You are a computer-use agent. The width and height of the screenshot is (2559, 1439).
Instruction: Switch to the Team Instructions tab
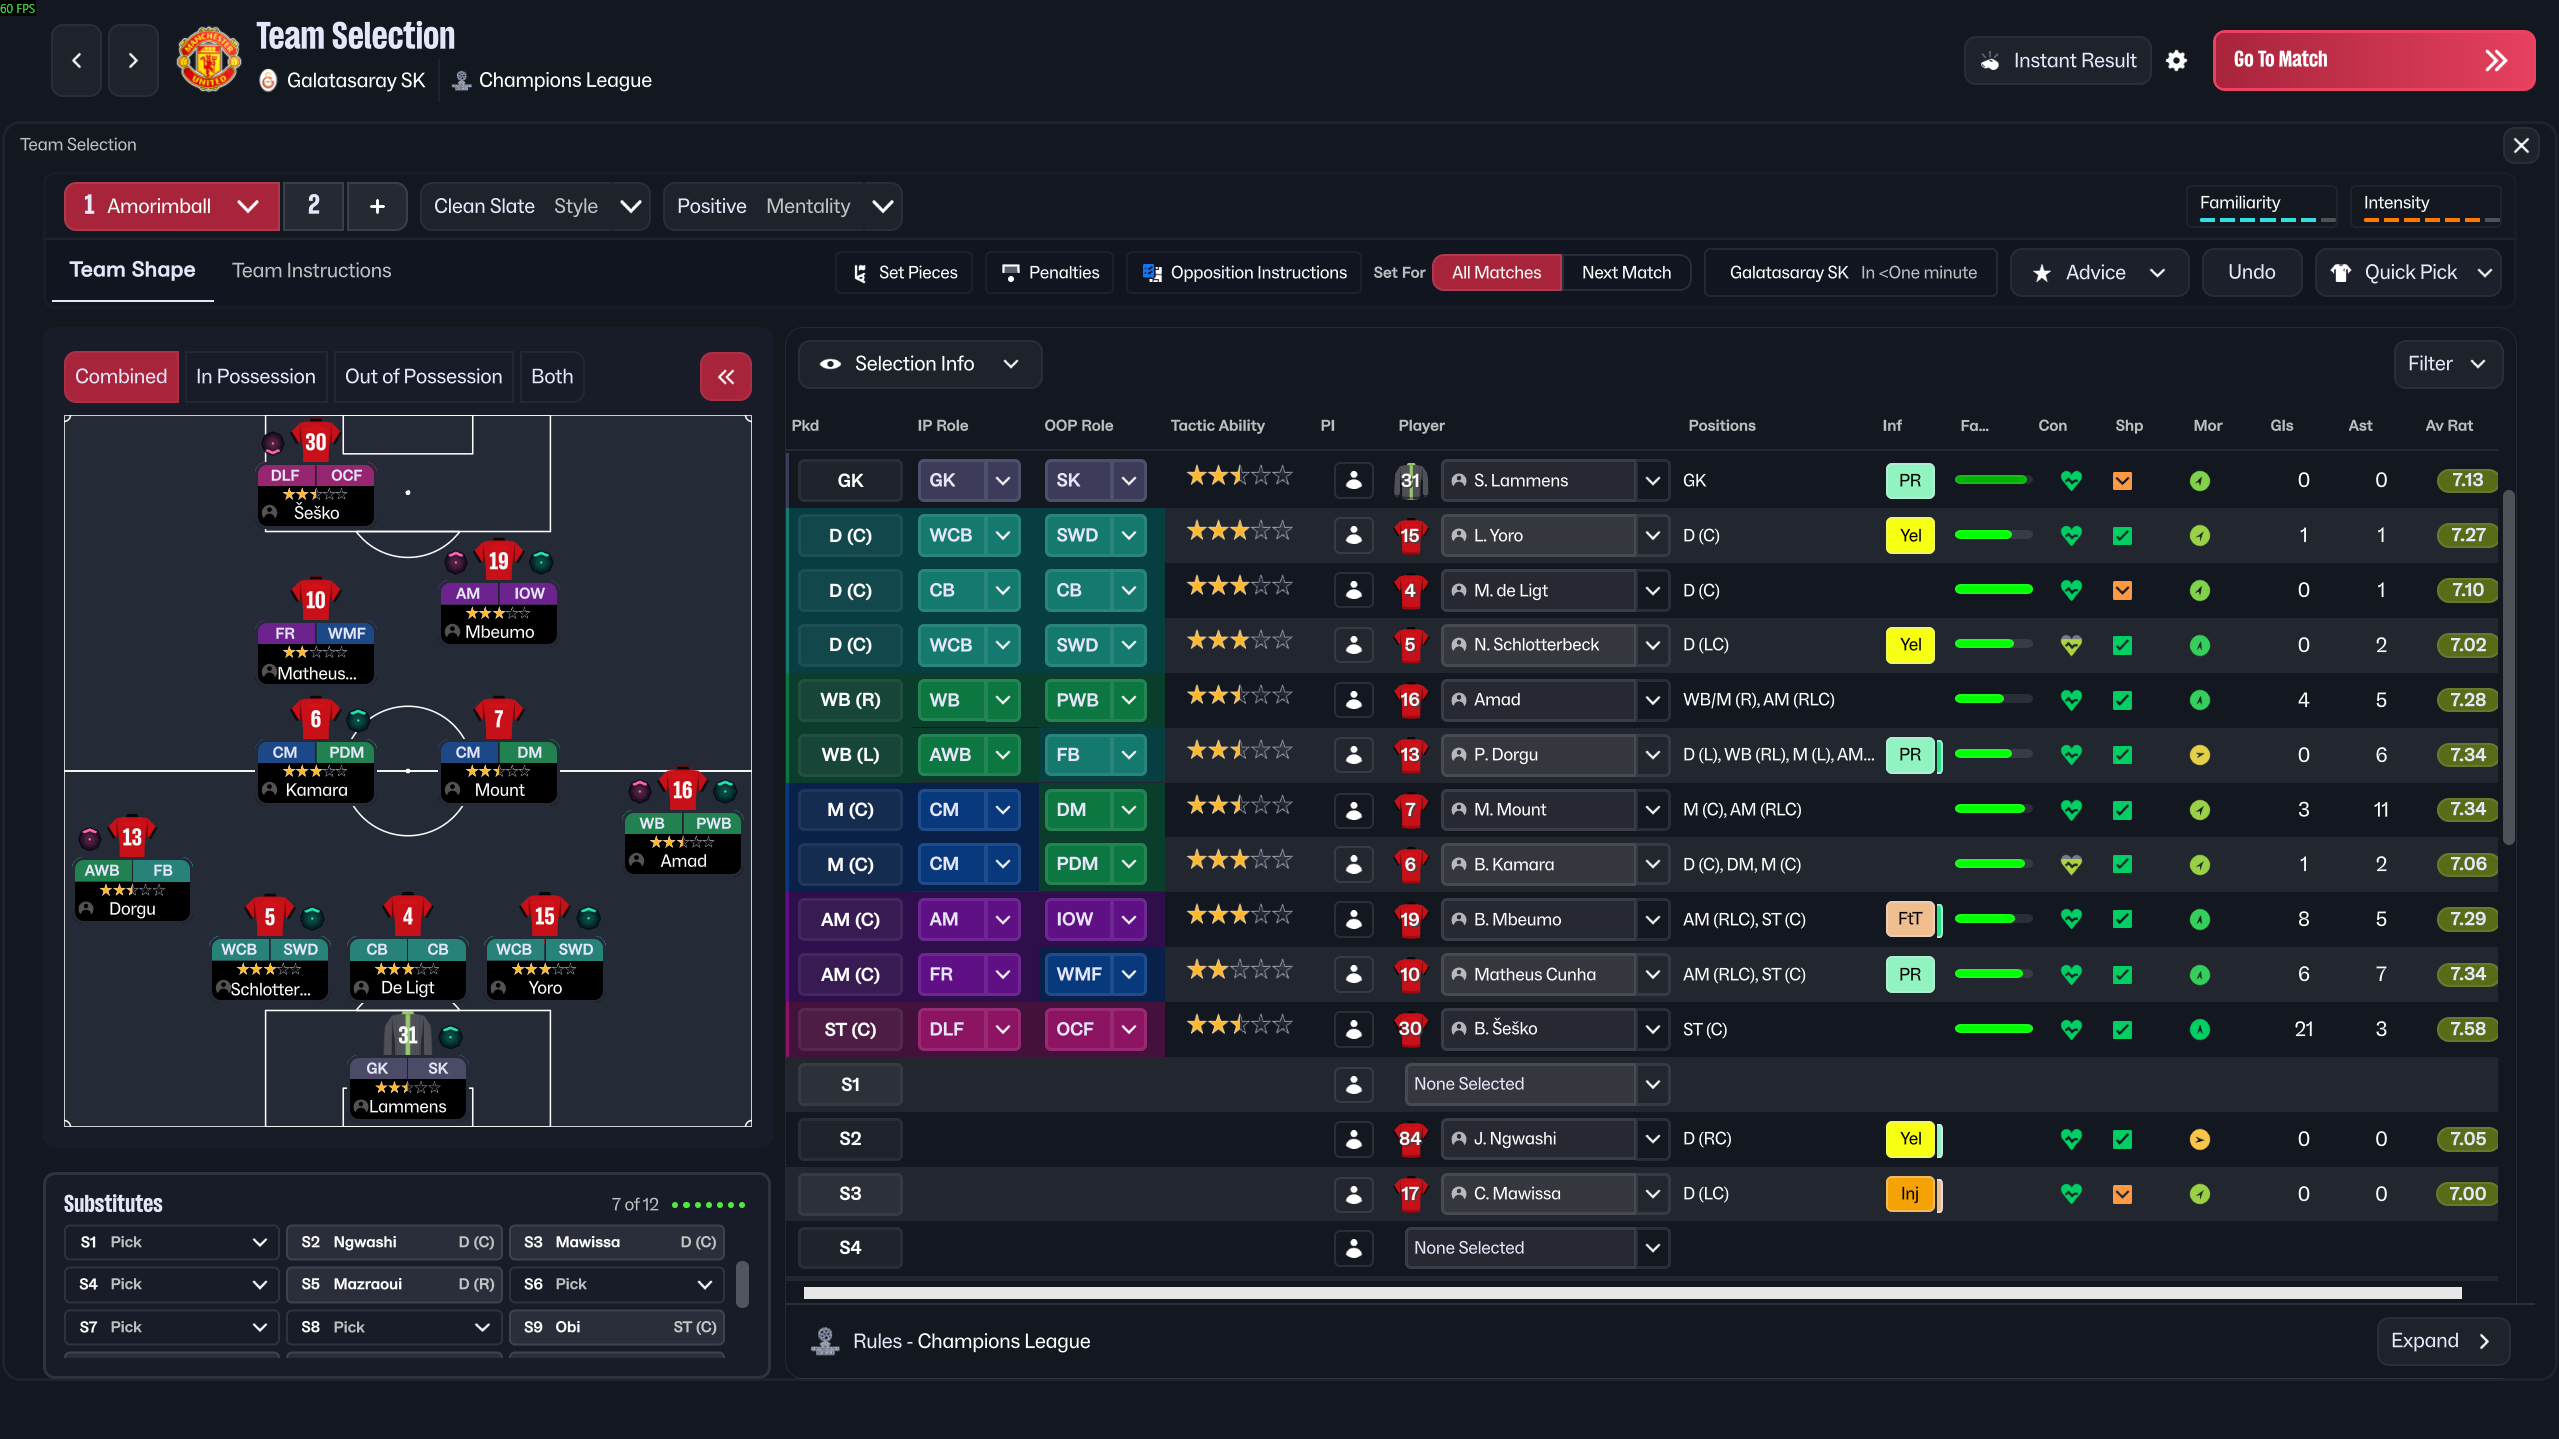311,270
